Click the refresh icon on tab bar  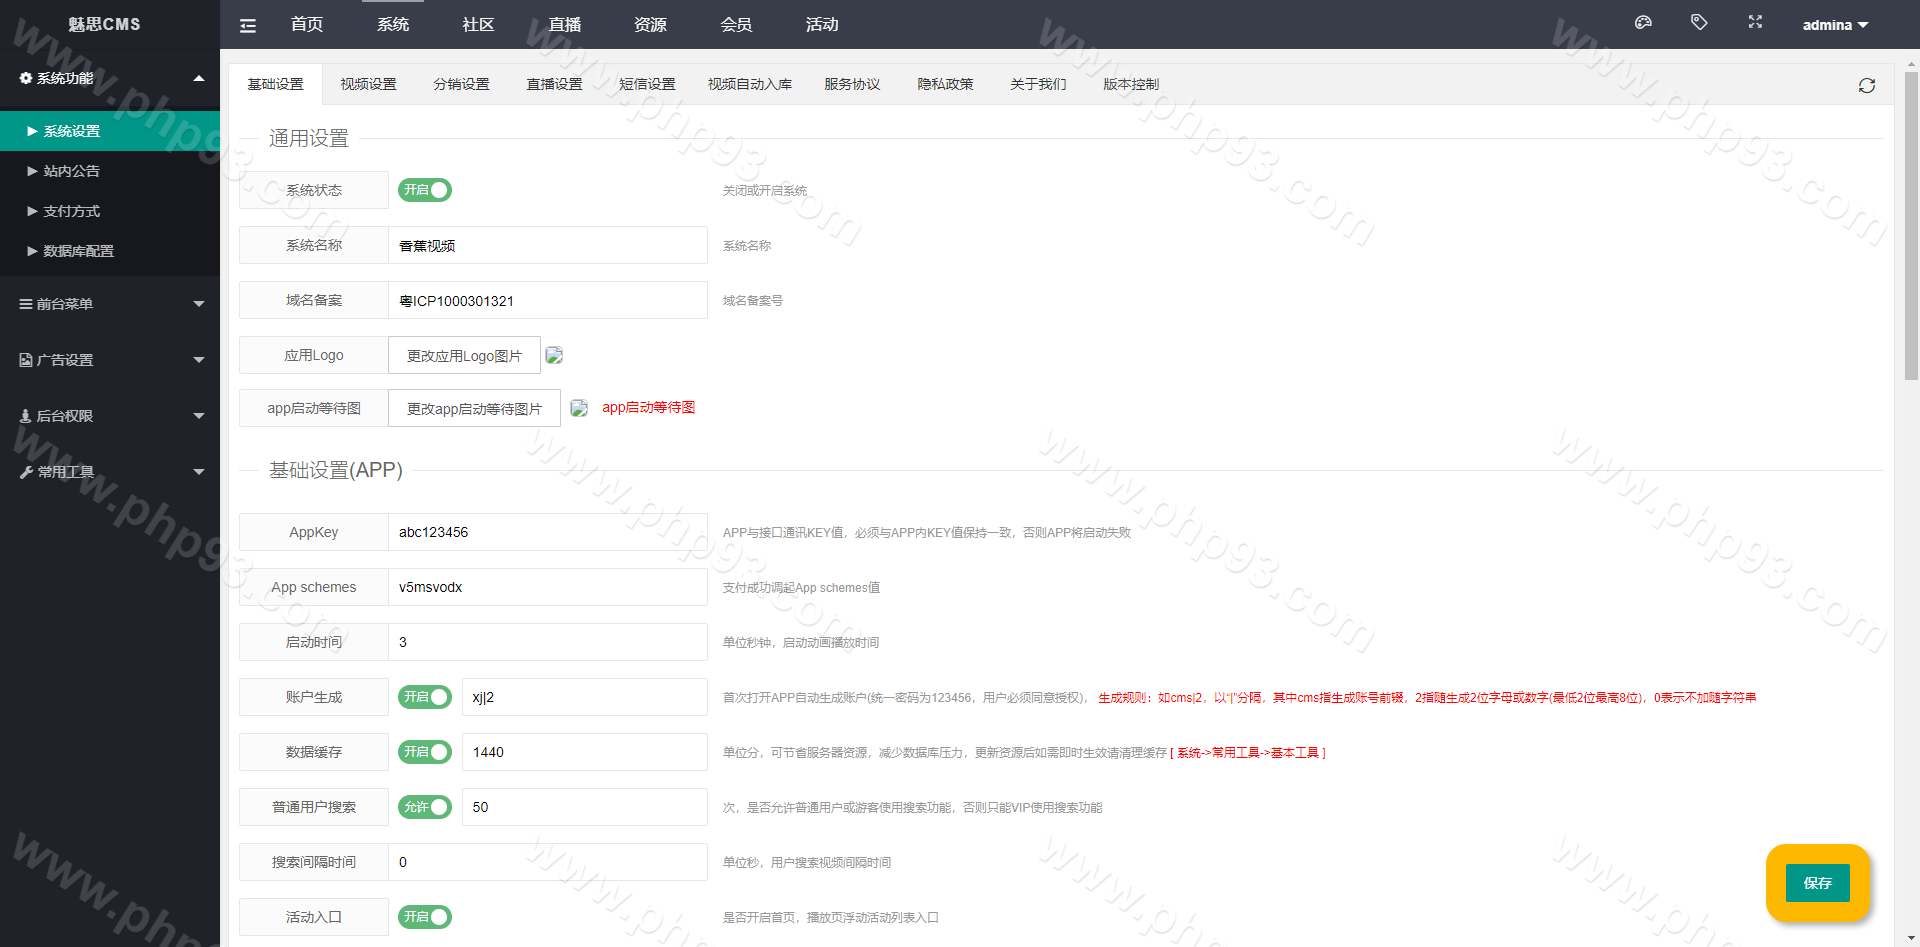point(1866,86)
